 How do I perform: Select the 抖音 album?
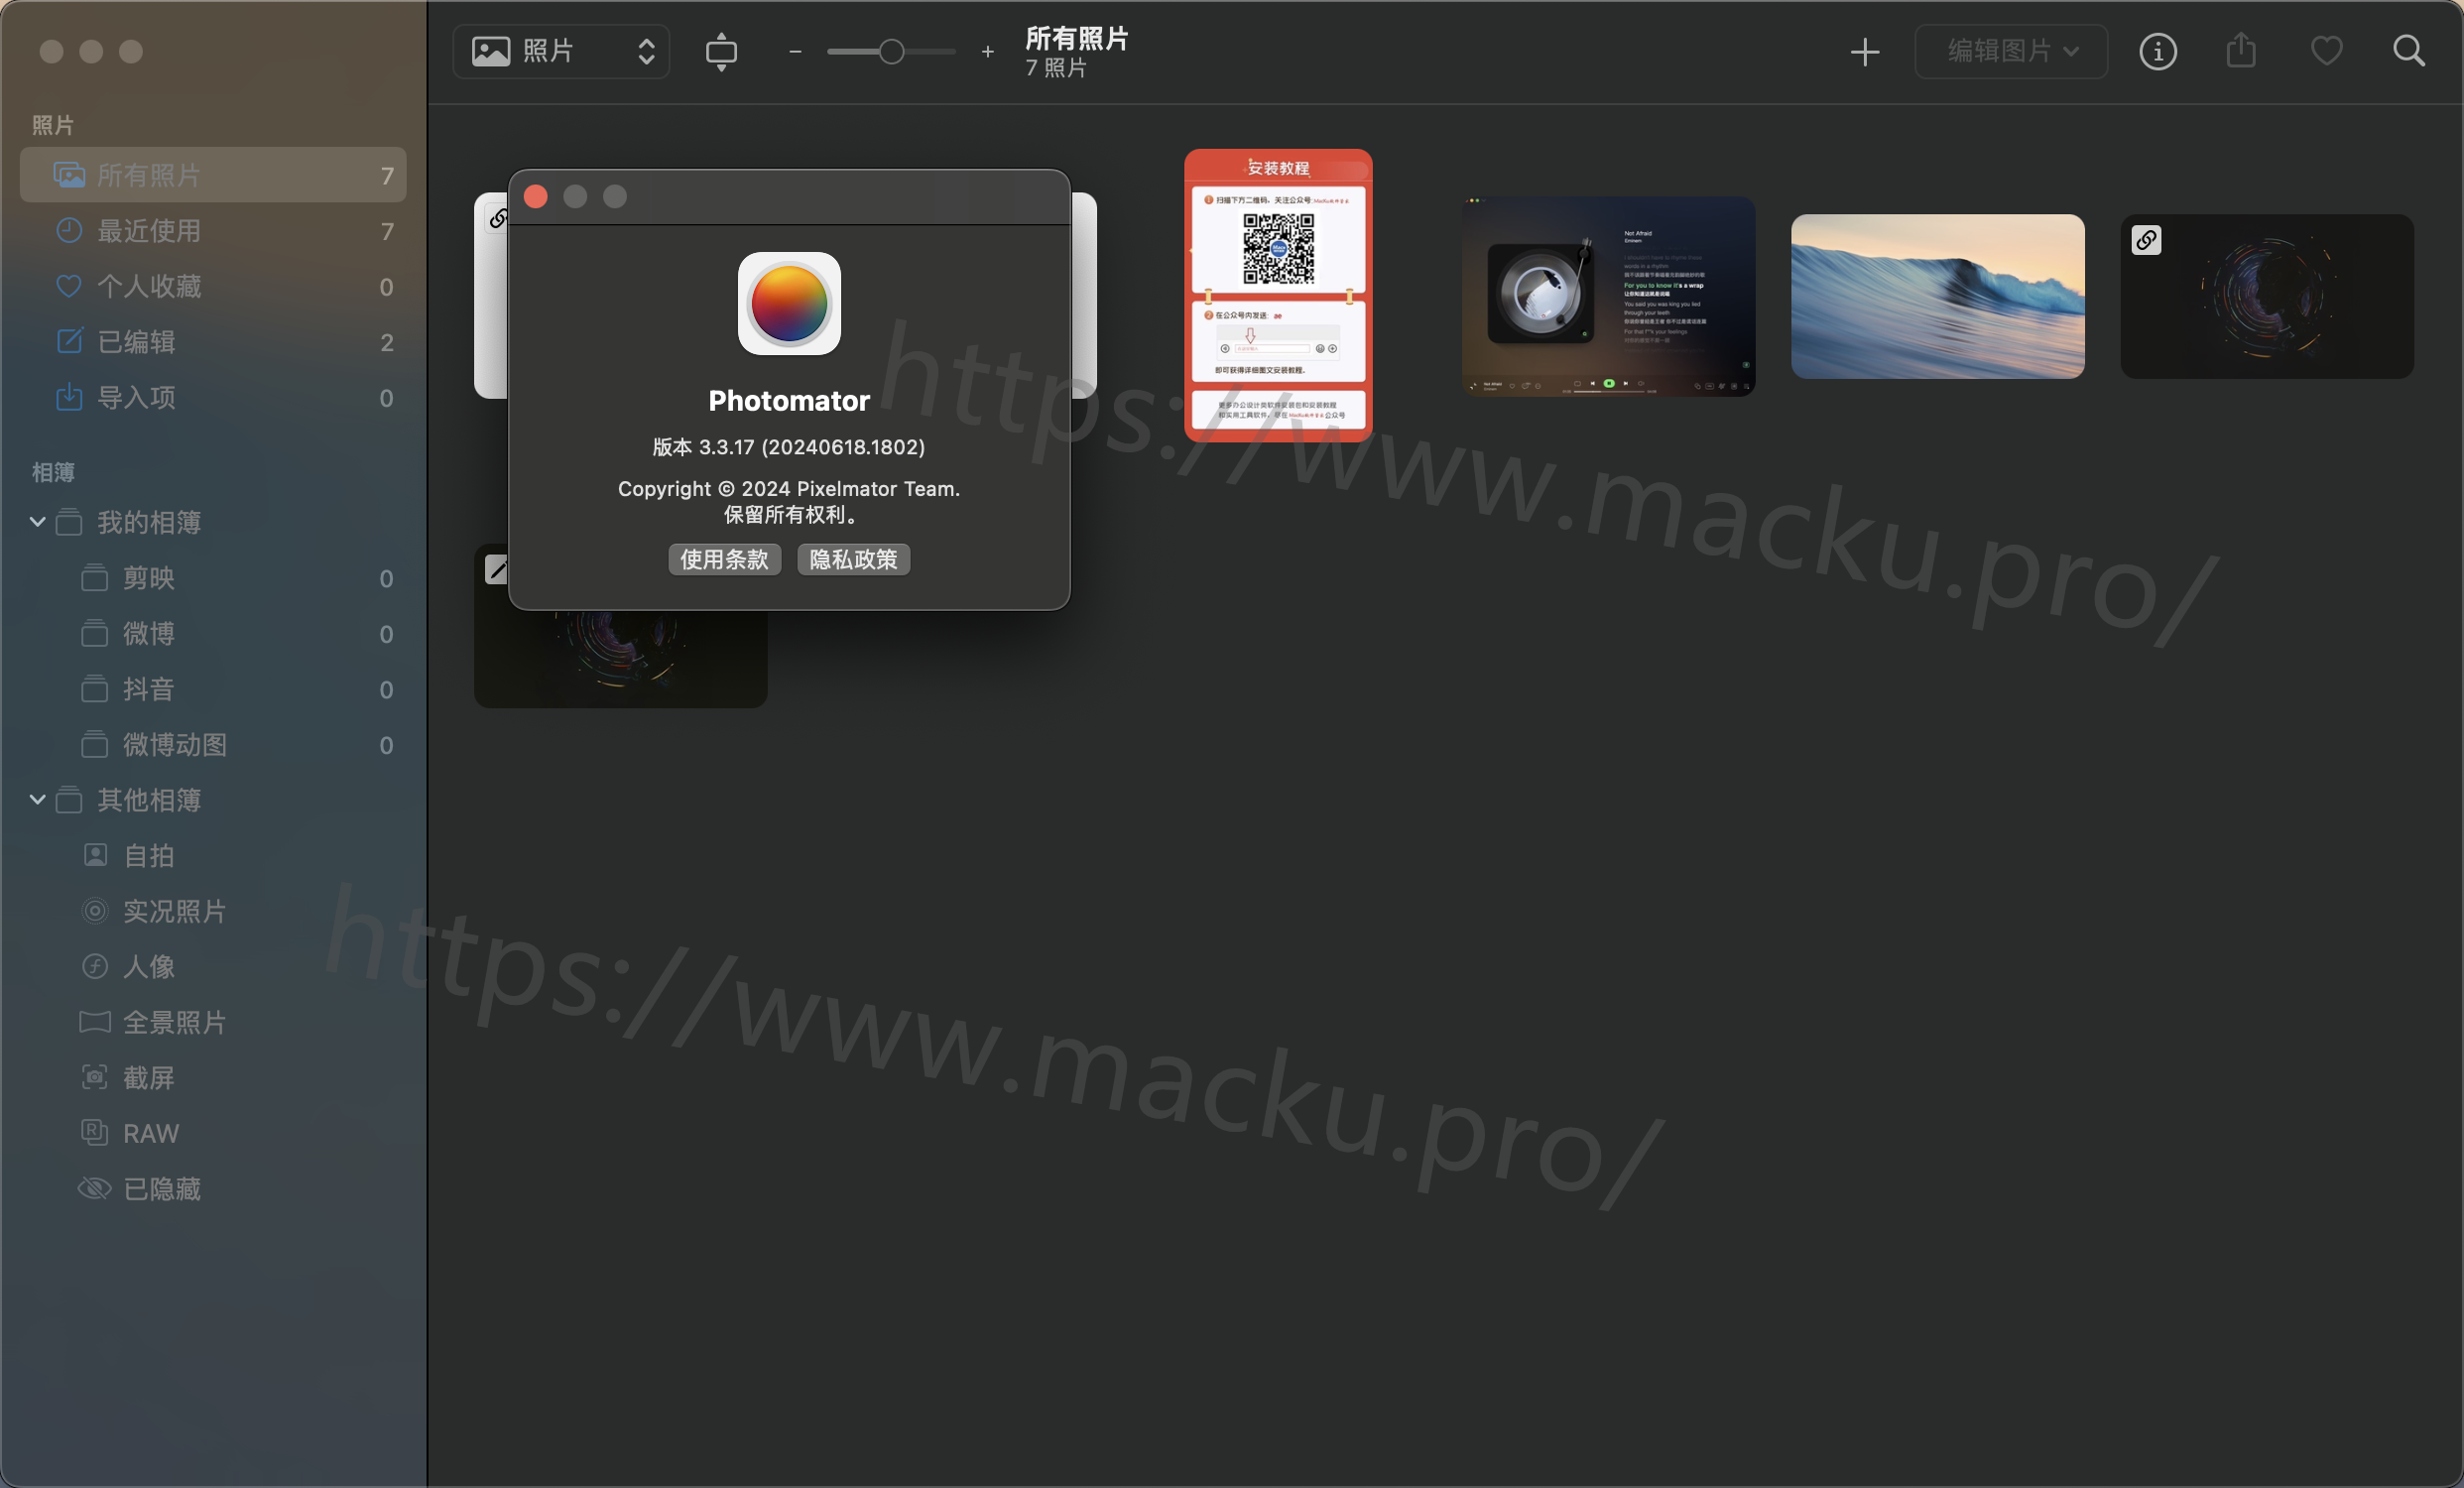pyautogui.click(x=213, y=689)
